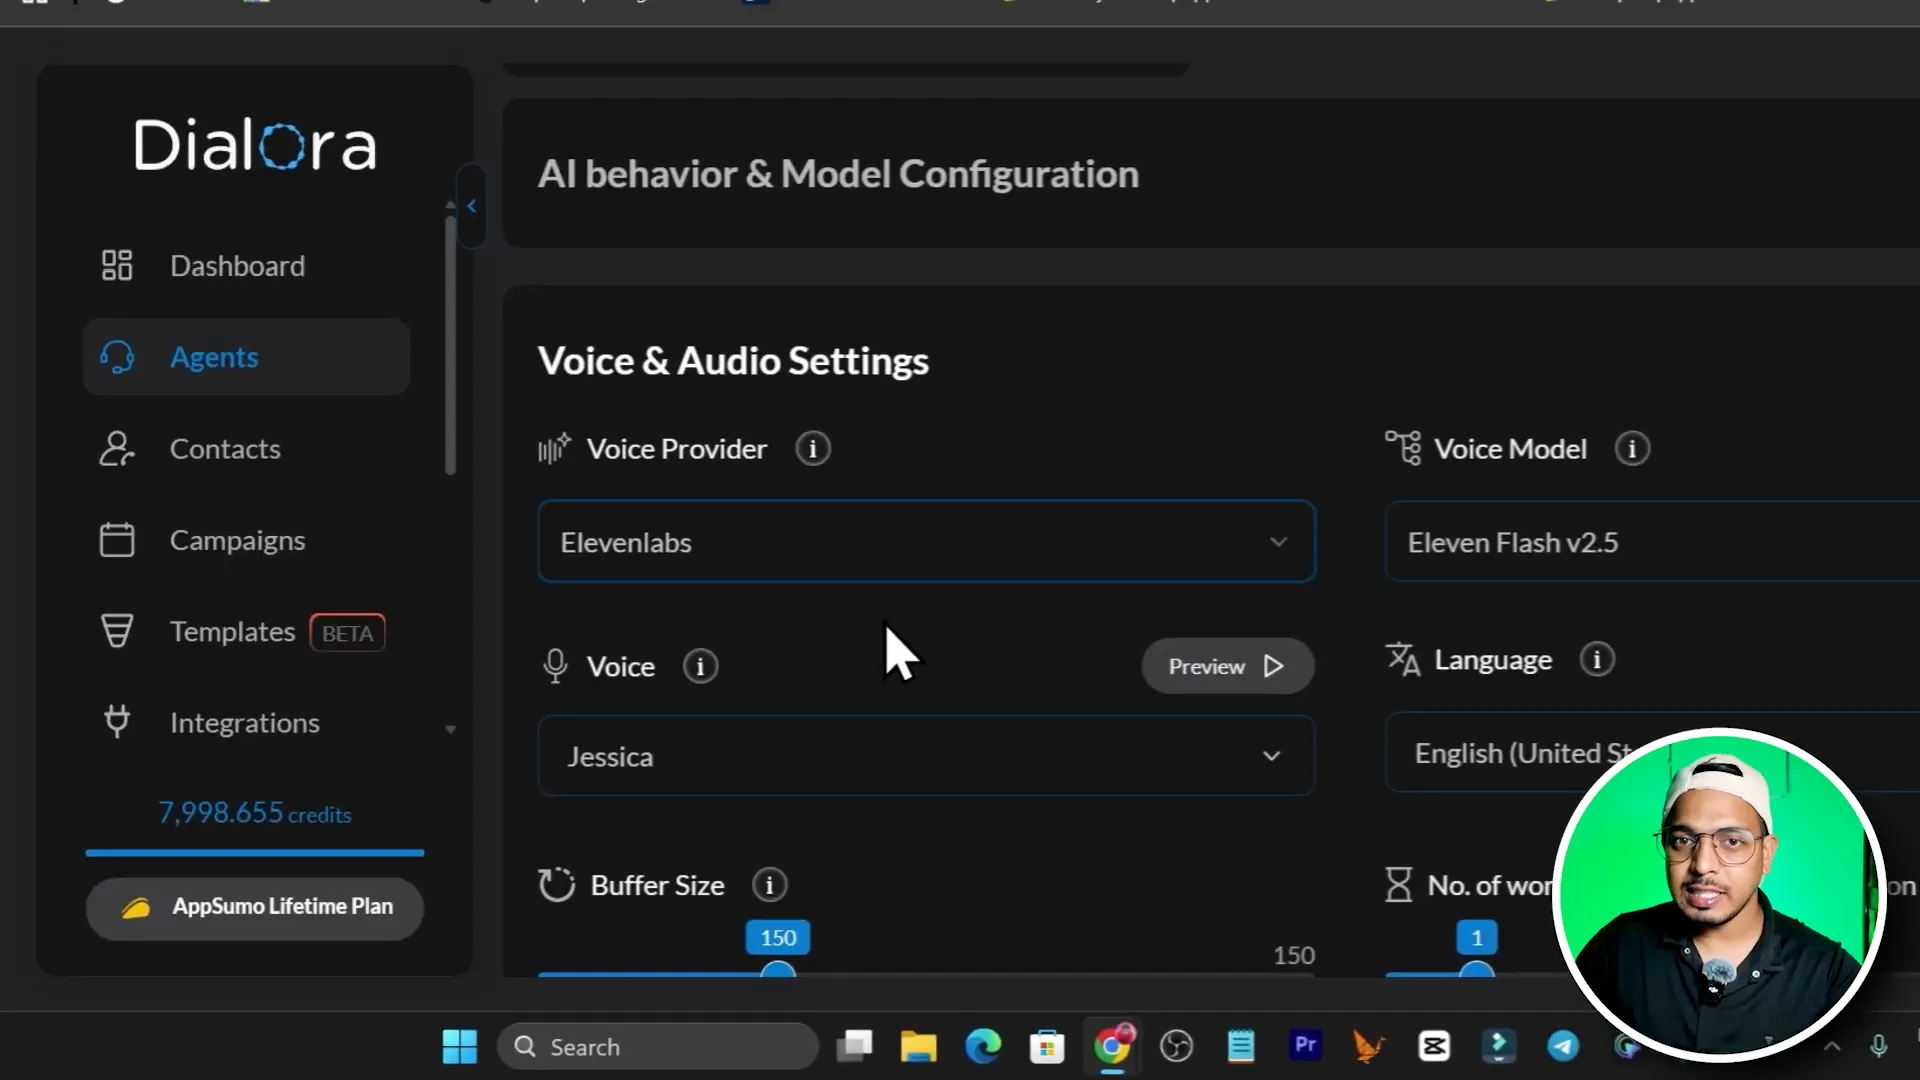Click the info icon beside Voice label

tap(700, 666)
